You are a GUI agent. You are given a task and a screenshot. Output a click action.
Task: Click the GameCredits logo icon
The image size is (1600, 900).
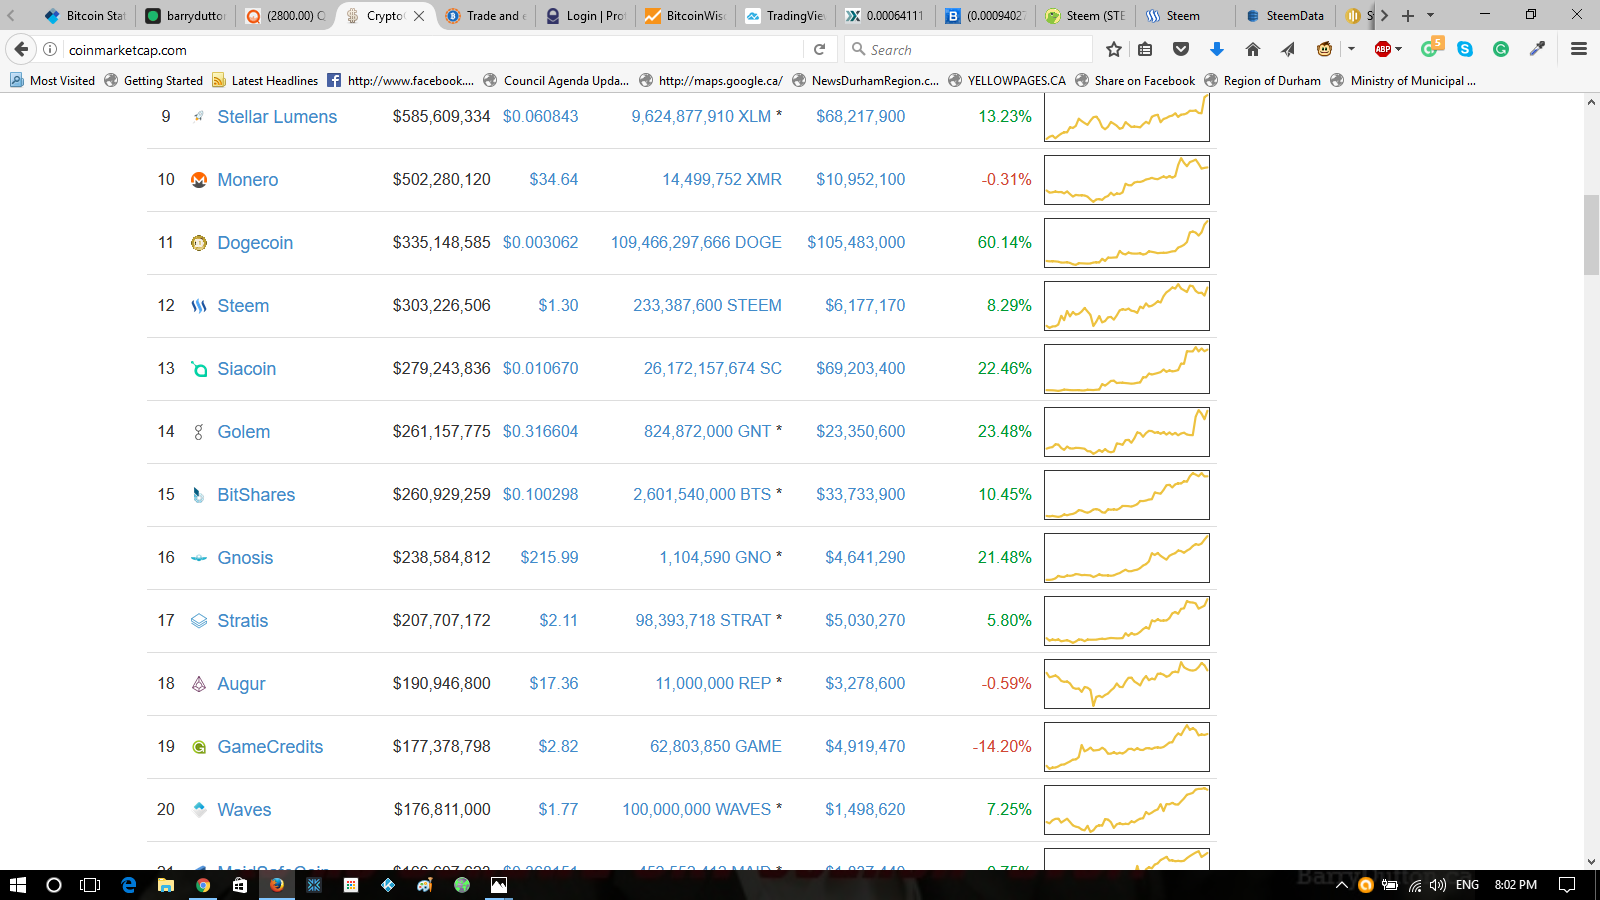click(x=199, y=747)
